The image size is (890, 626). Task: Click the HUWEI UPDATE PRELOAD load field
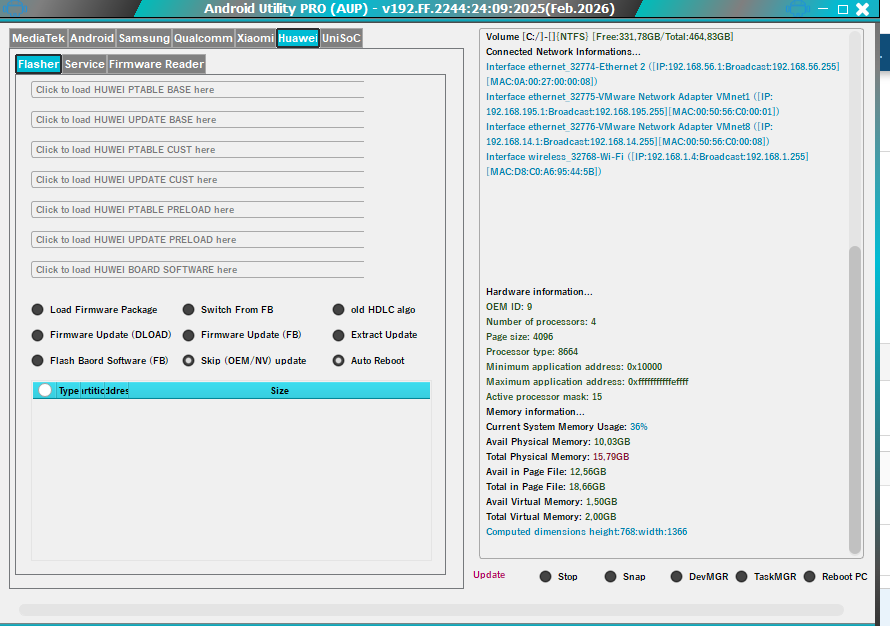(x=198, y=240)
